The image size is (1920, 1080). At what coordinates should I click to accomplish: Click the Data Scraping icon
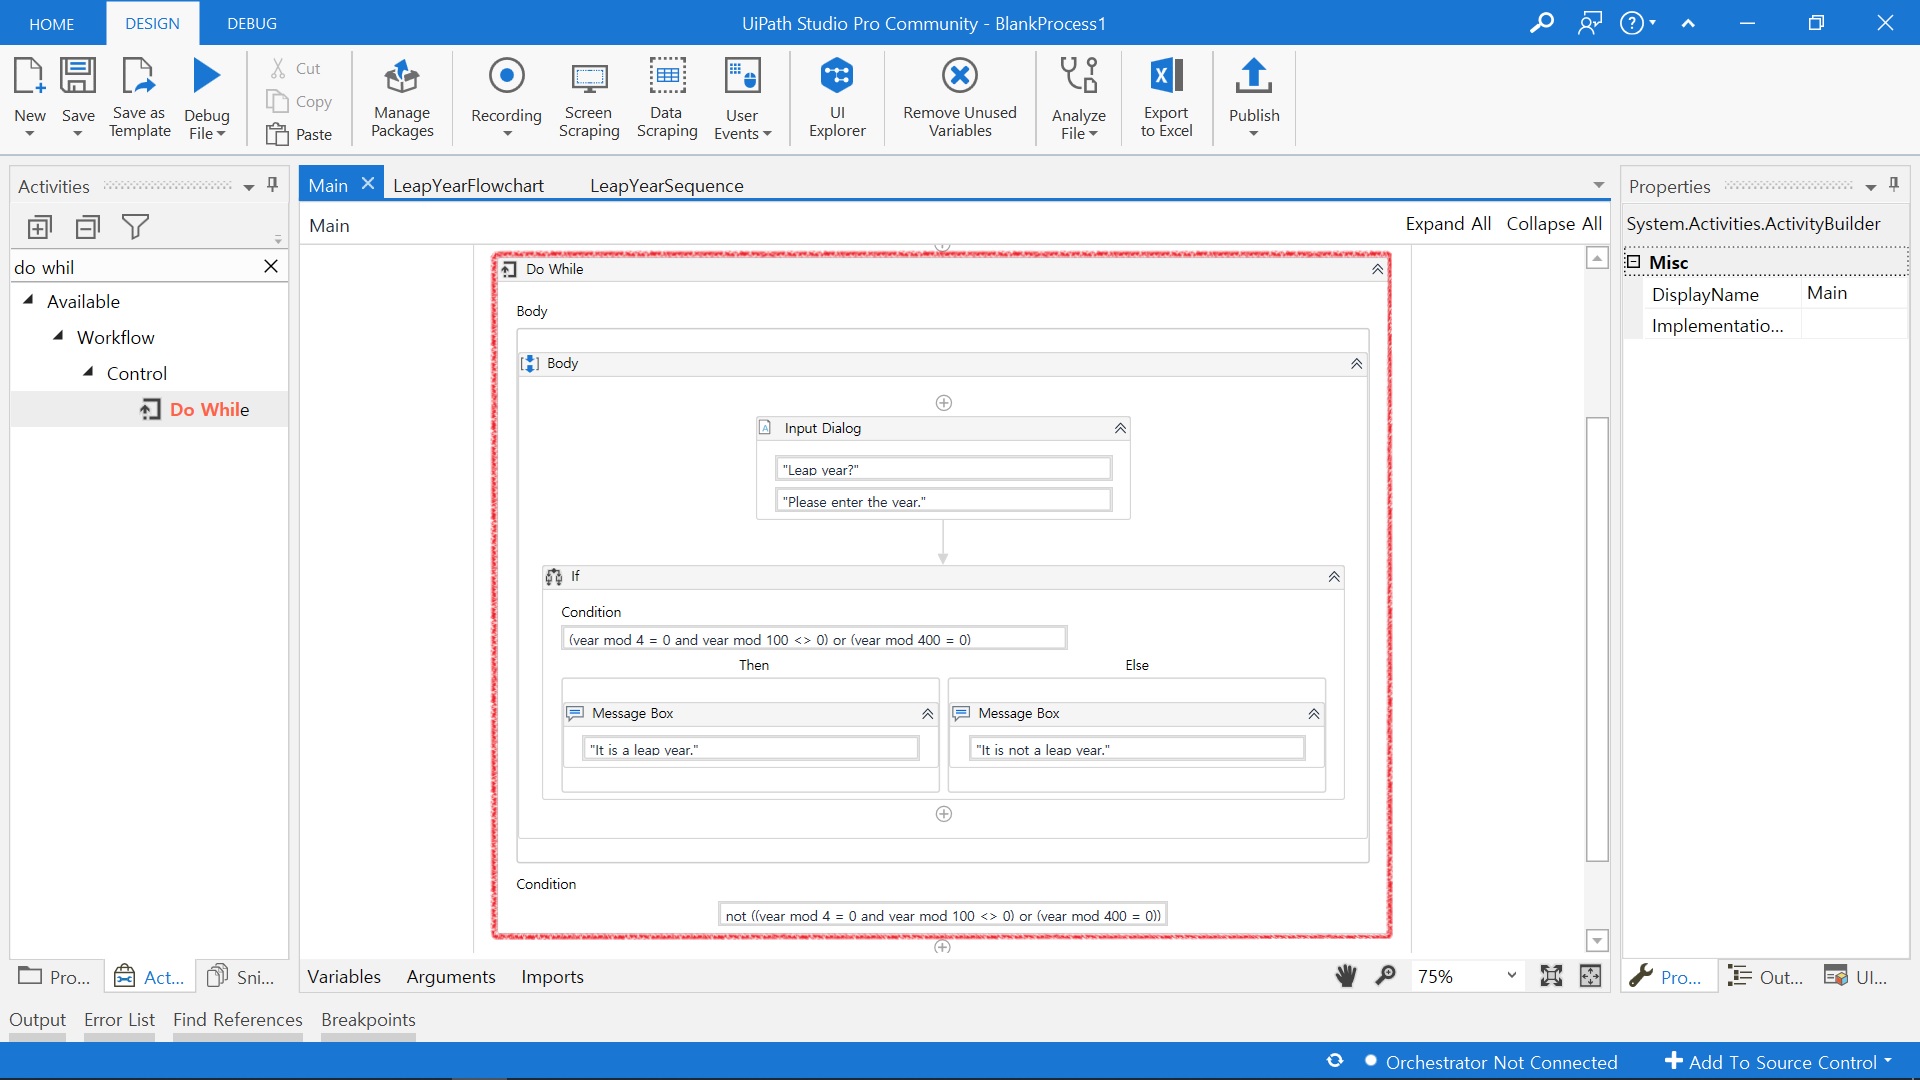click(667, 97)
